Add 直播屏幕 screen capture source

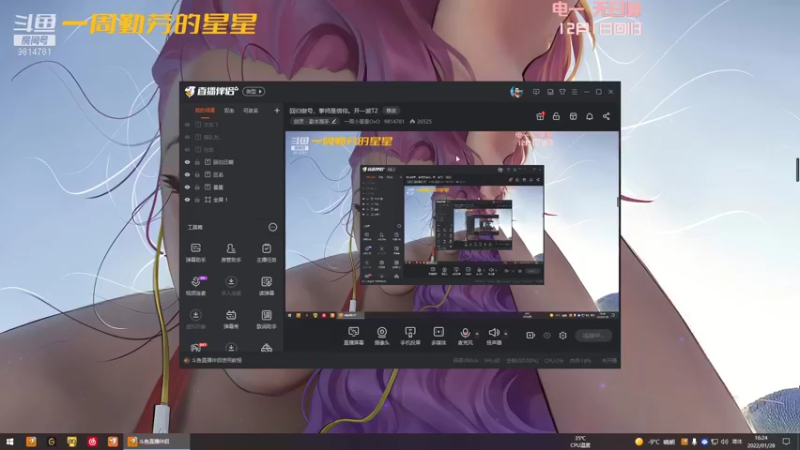coord(354,336)
